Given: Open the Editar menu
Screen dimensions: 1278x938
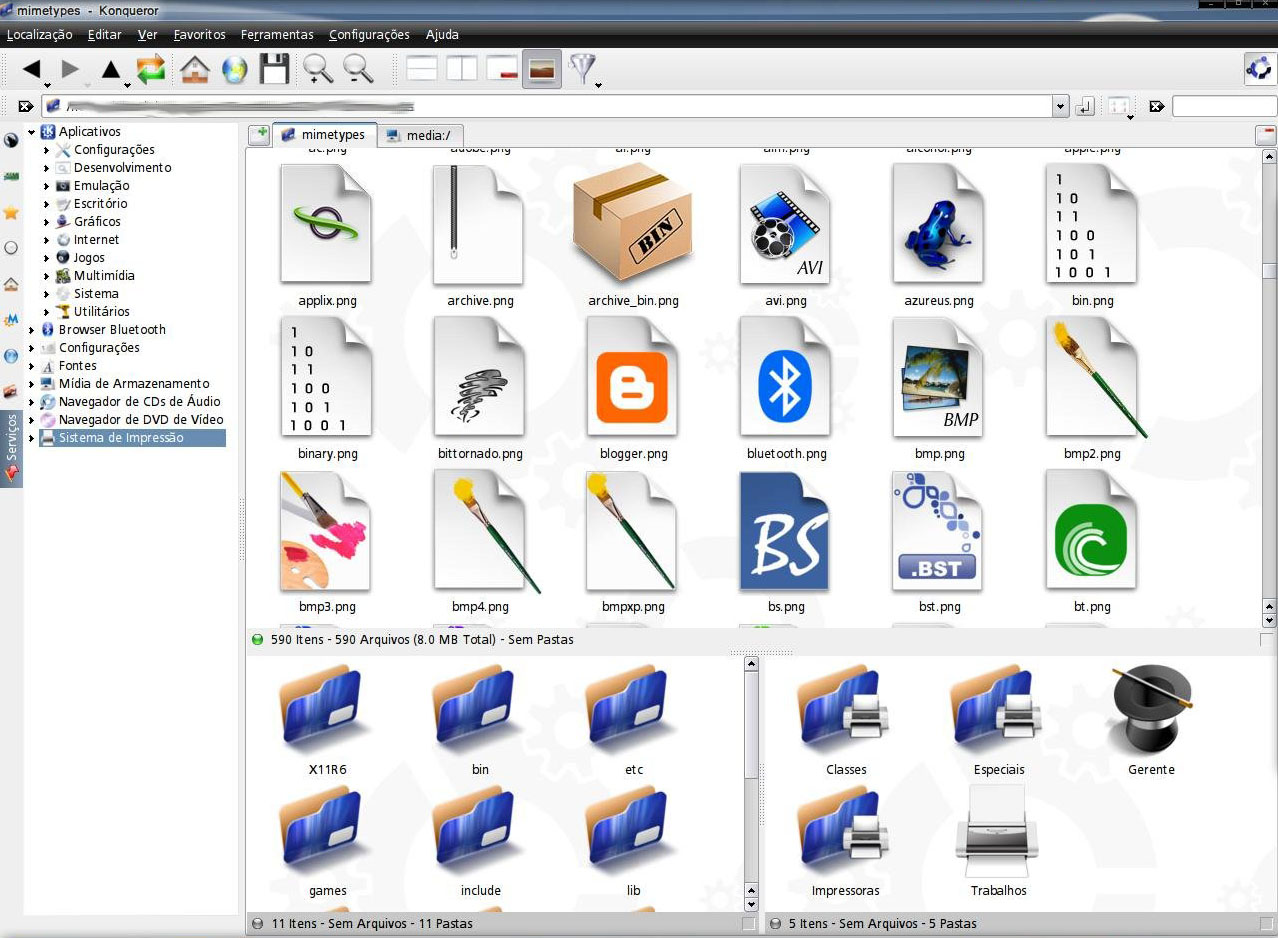Looking at the screenshot, I should pyautogui.click(x=105, y=34).
